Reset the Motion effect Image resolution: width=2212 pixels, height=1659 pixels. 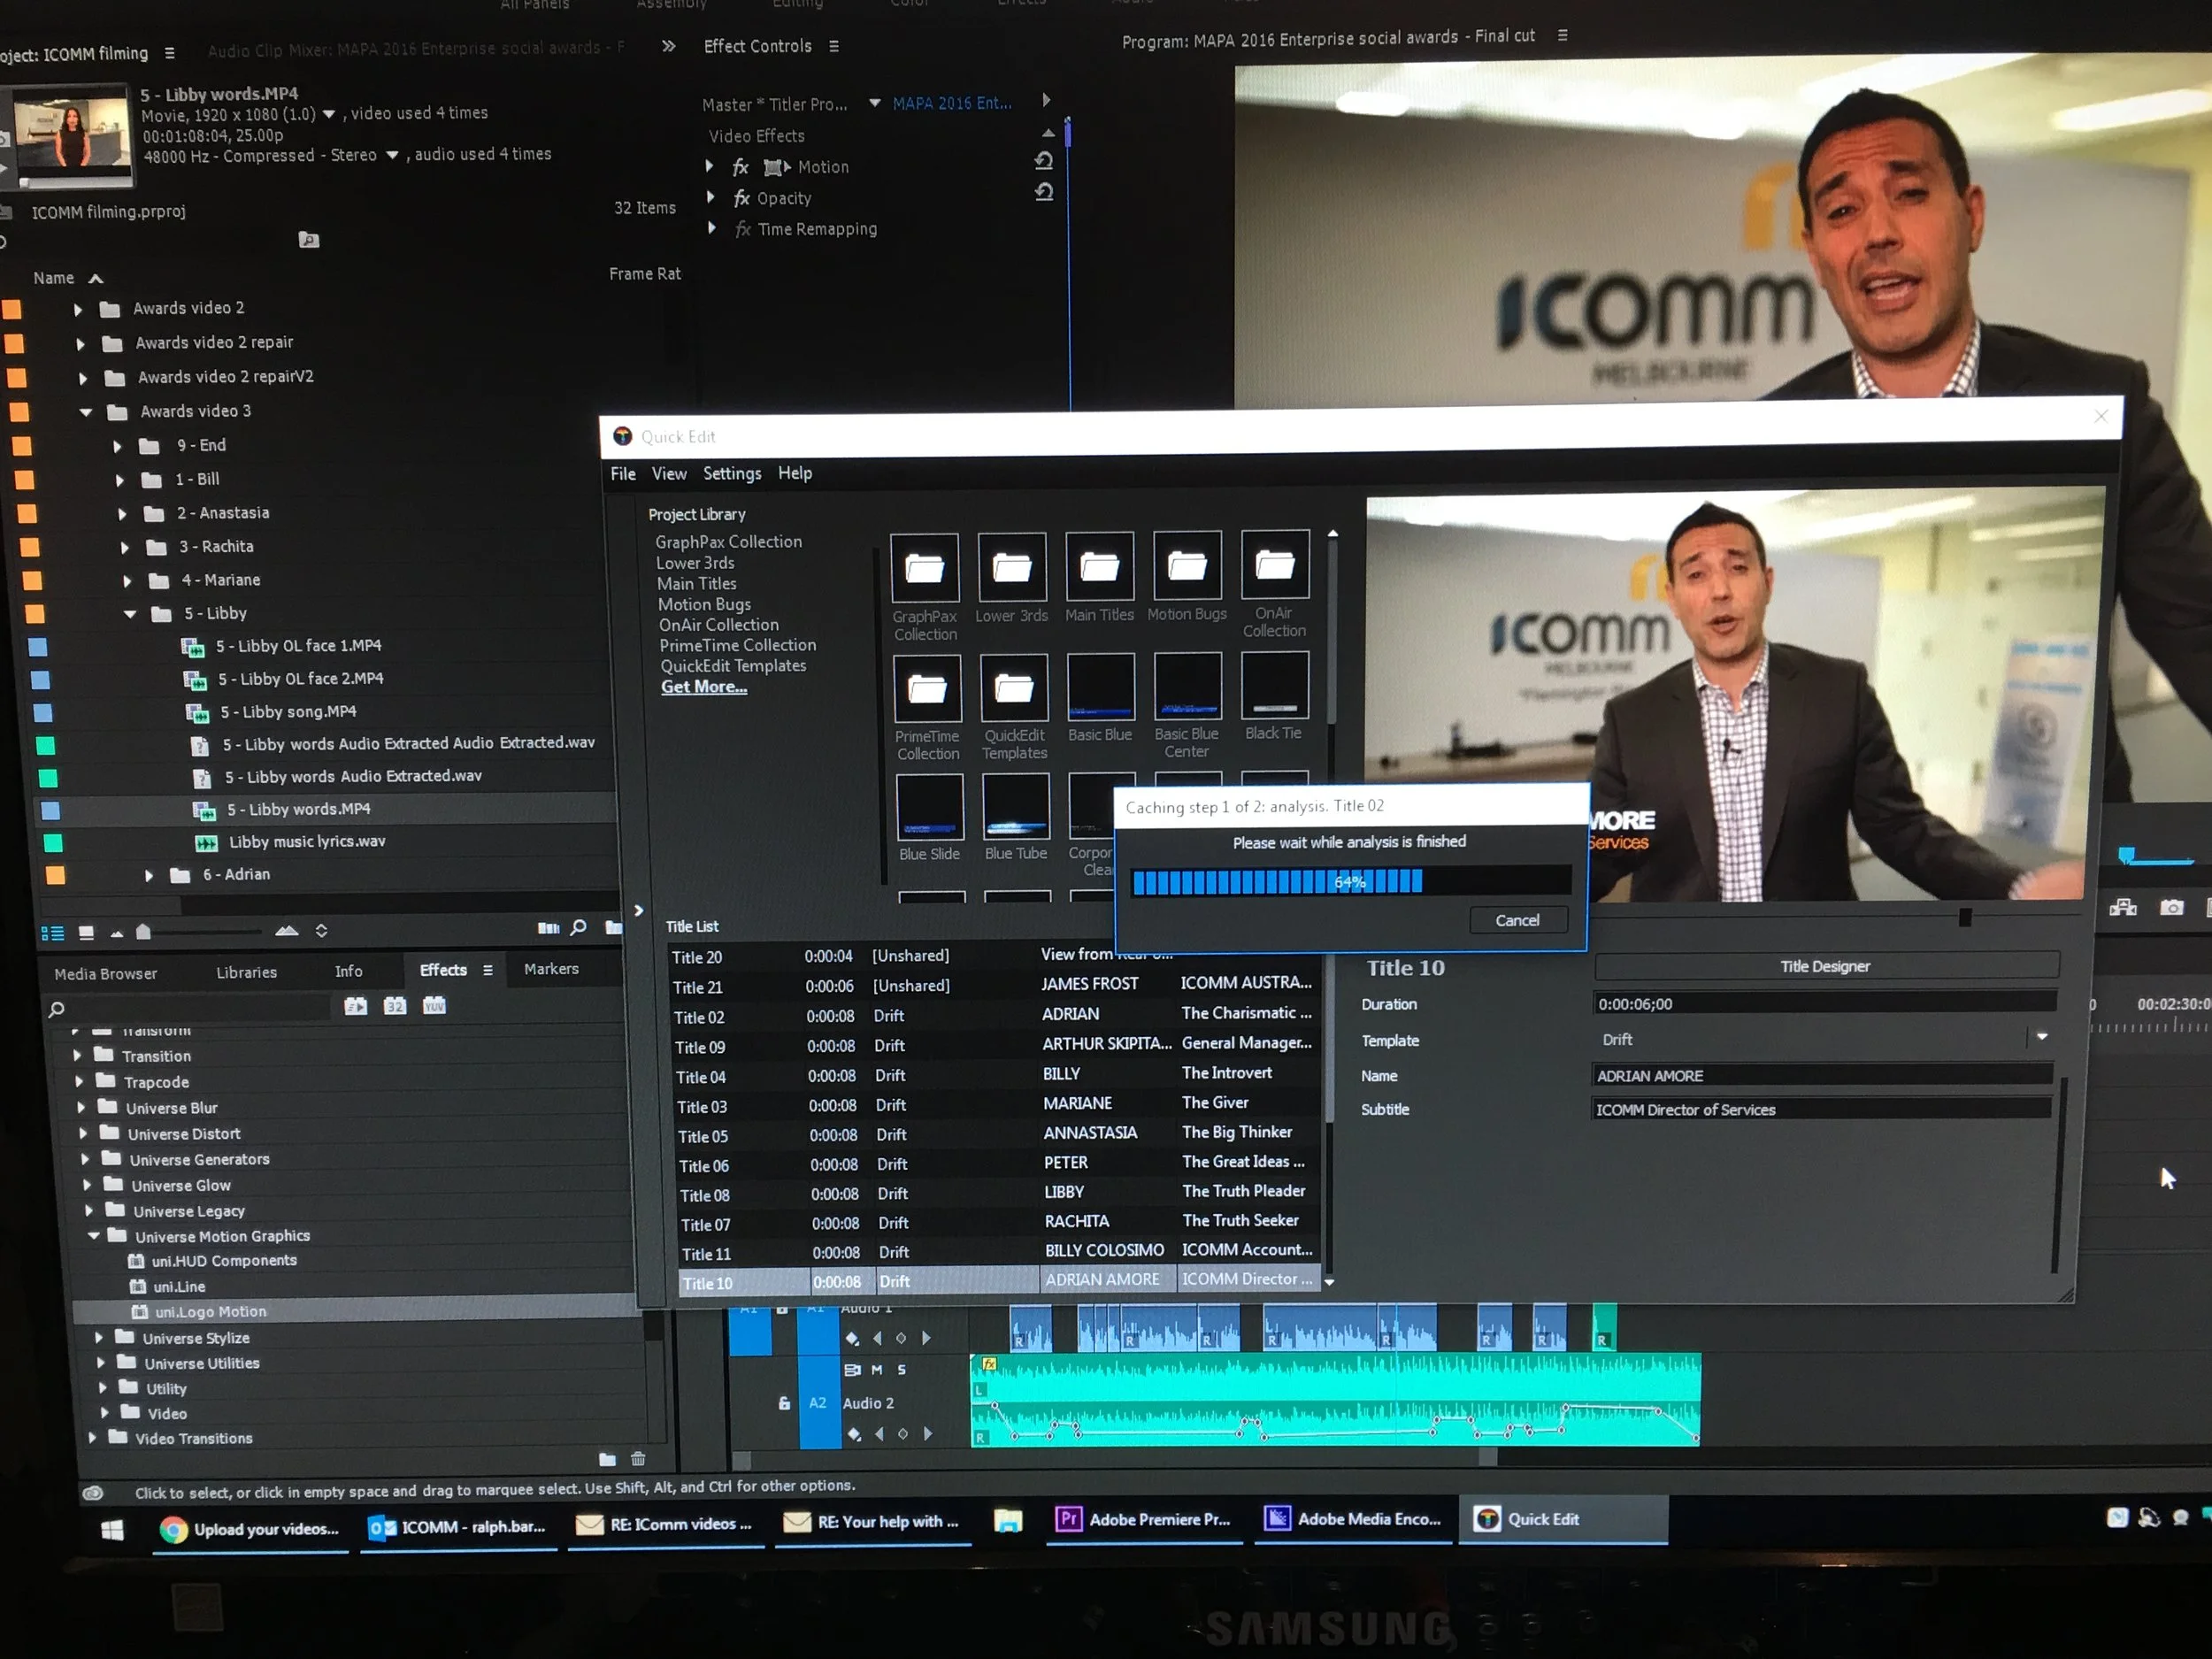click(x=1043, y=162)
